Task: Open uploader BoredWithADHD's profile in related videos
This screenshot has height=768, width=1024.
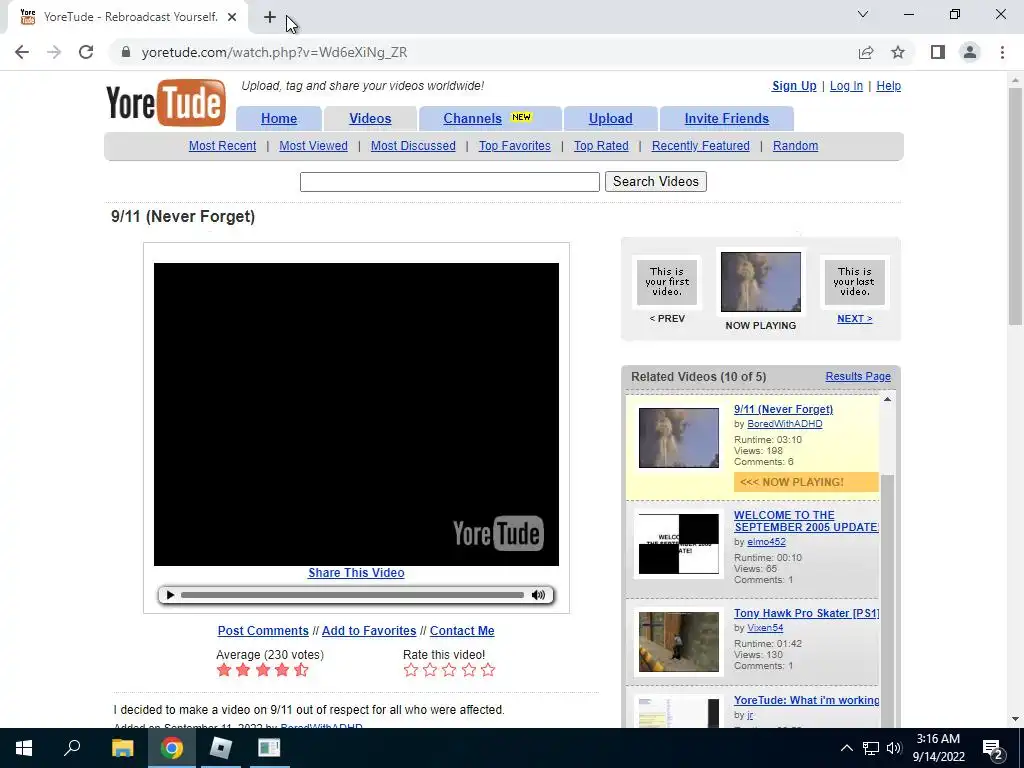Action: [x=785, y=424]
